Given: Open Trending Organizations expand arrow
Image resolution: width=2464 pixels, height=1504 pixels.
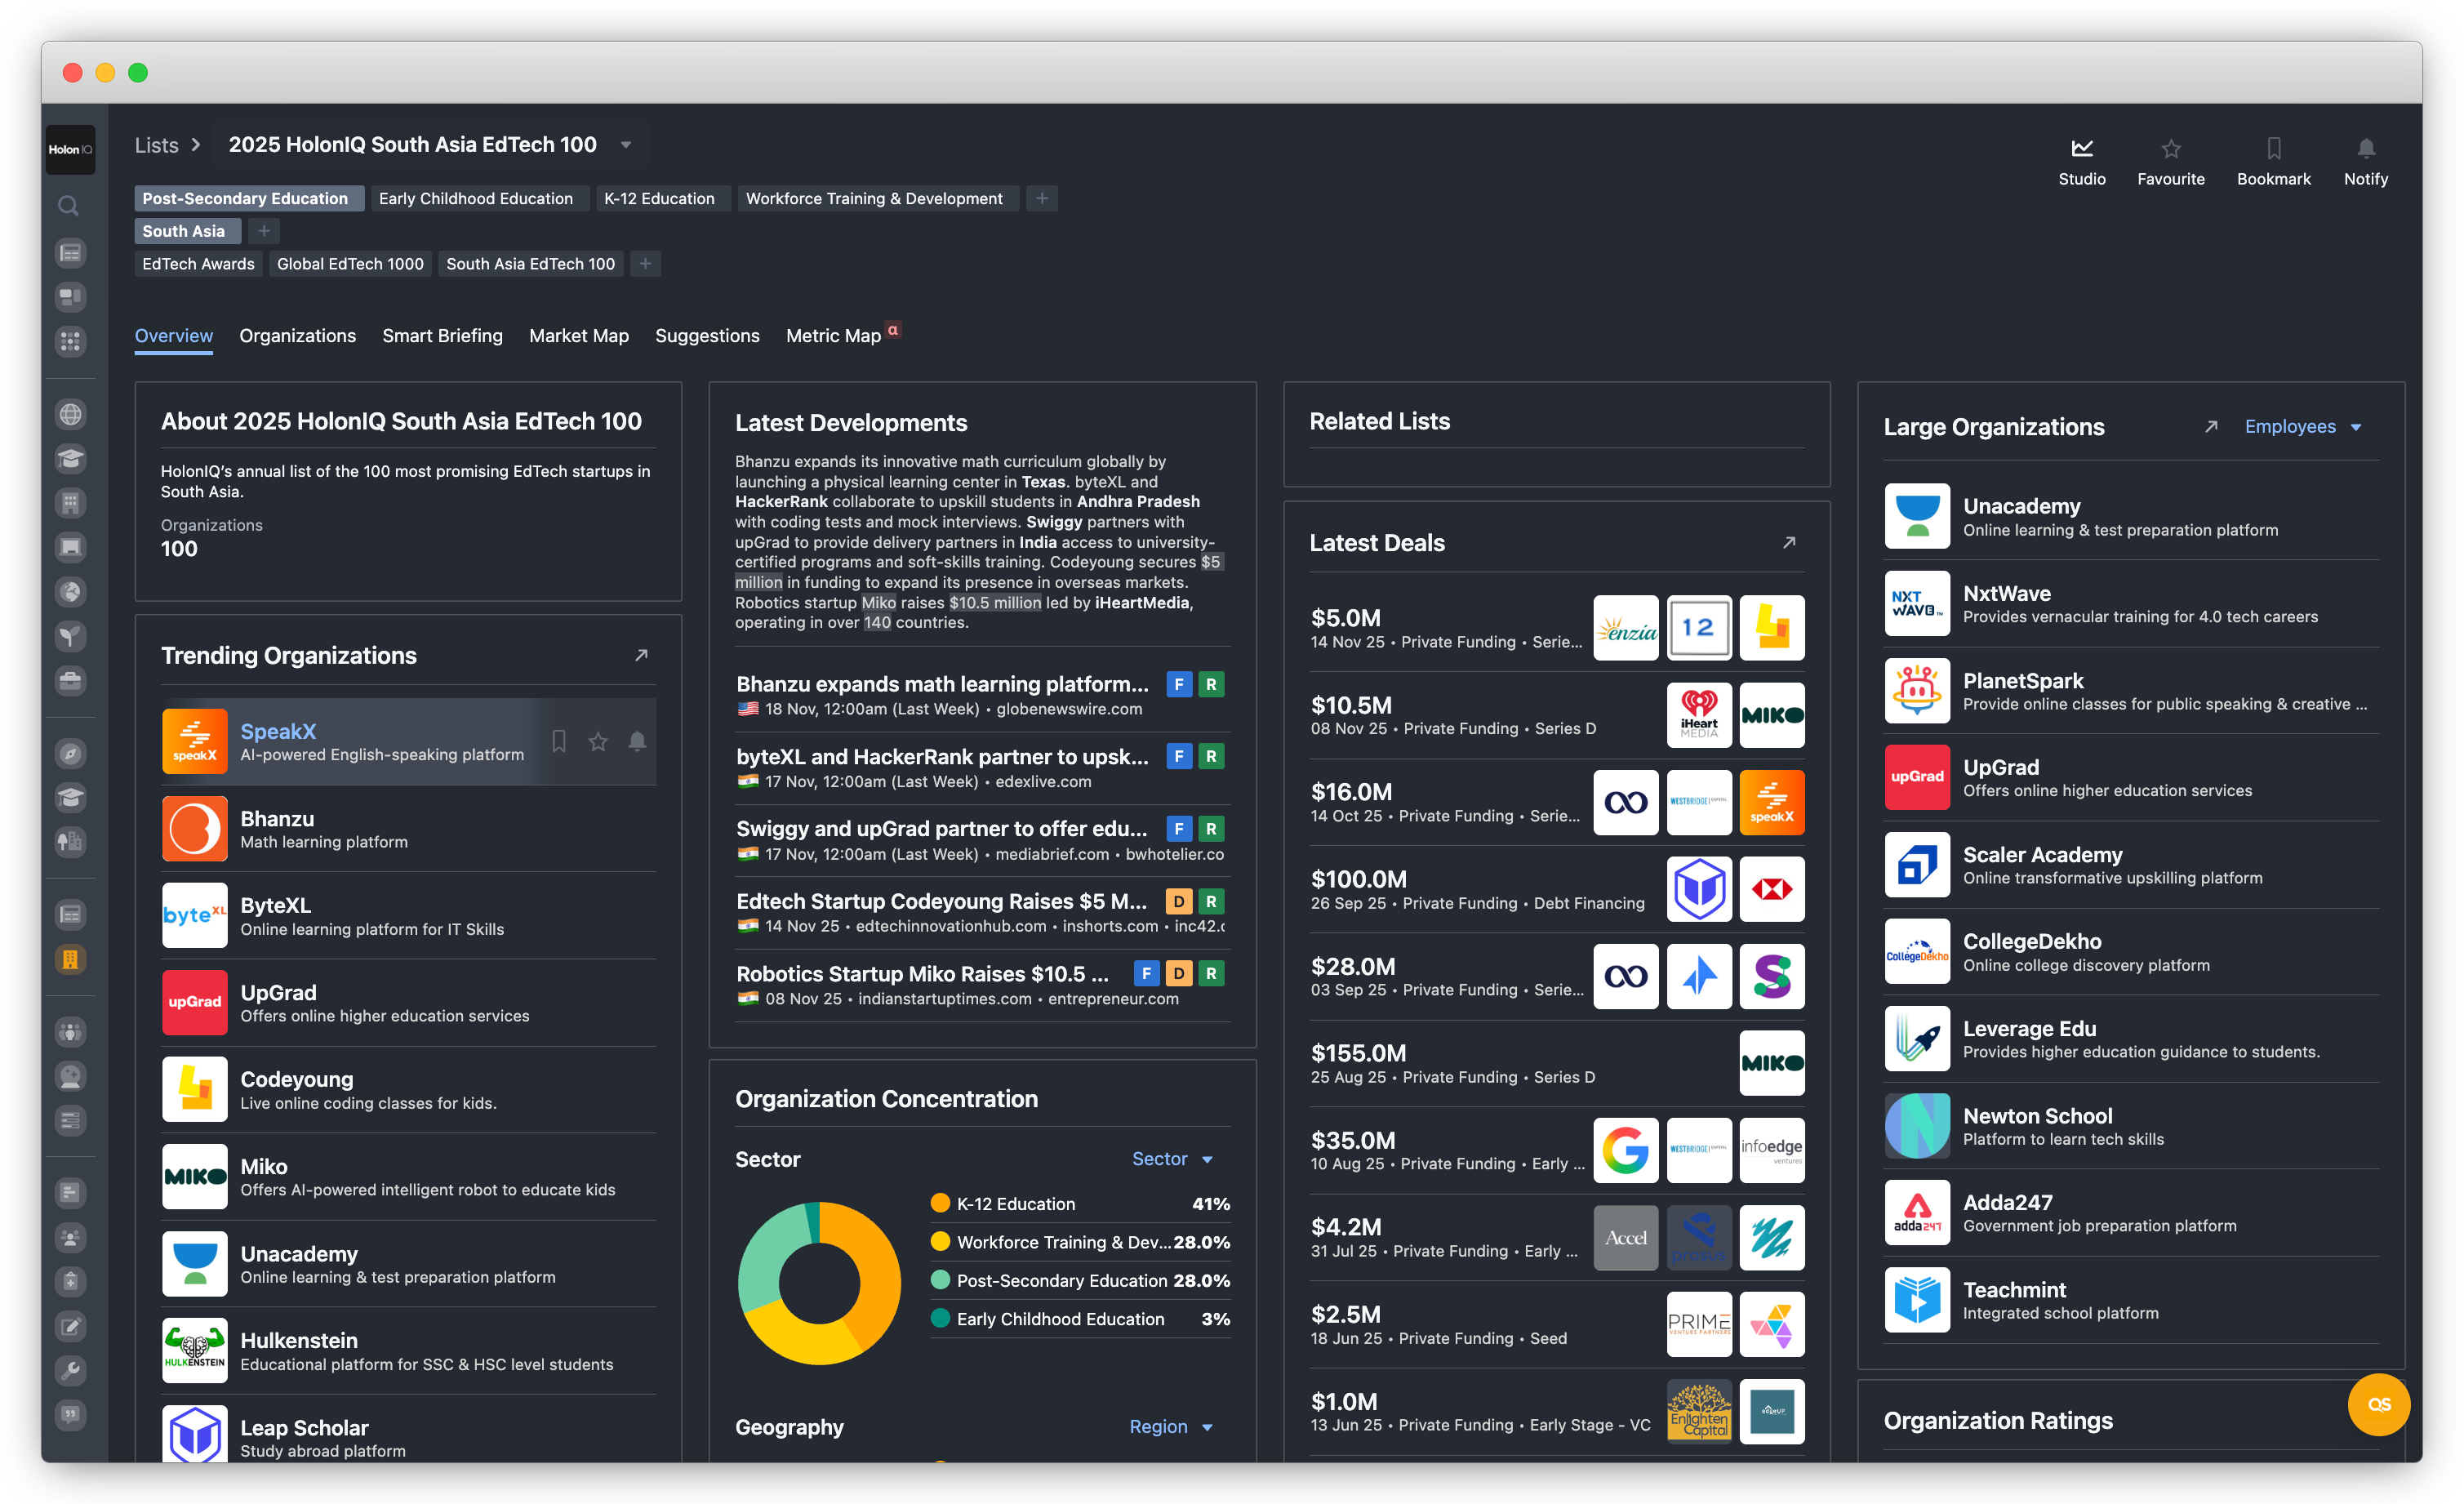Looking at the screenshot, I should tap(641, 655).
